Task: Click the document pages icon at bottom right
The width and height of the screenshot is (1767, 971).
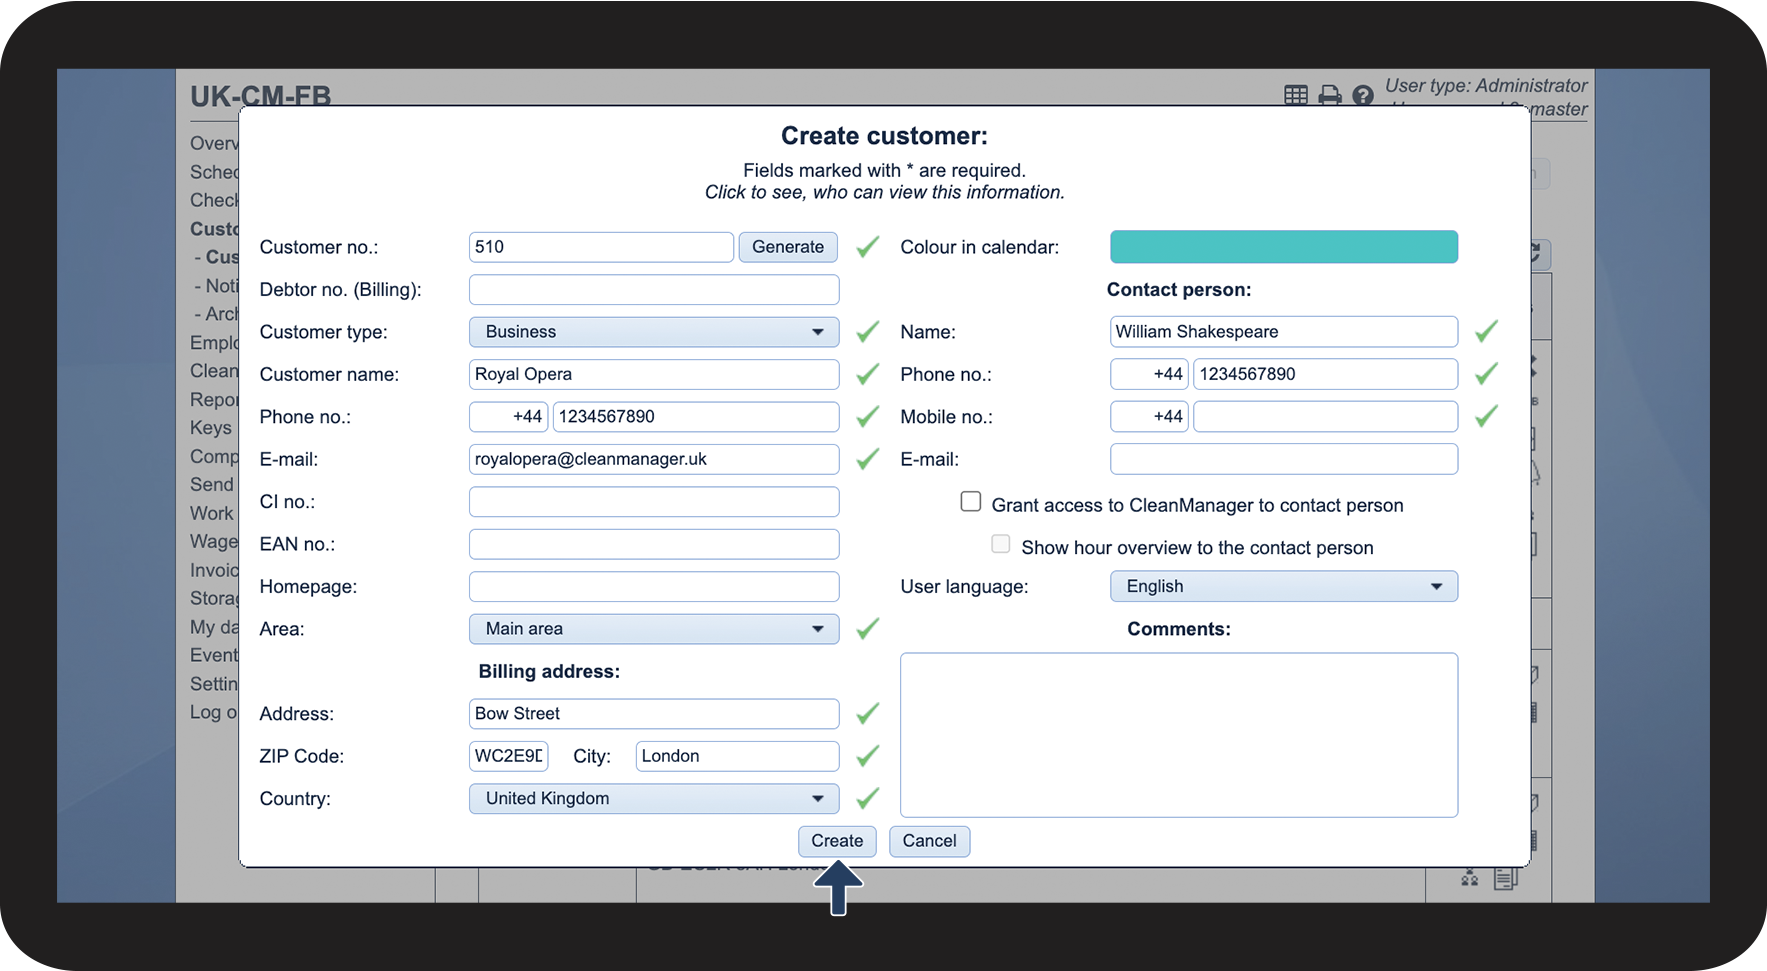Action: tap(1505, 879)
